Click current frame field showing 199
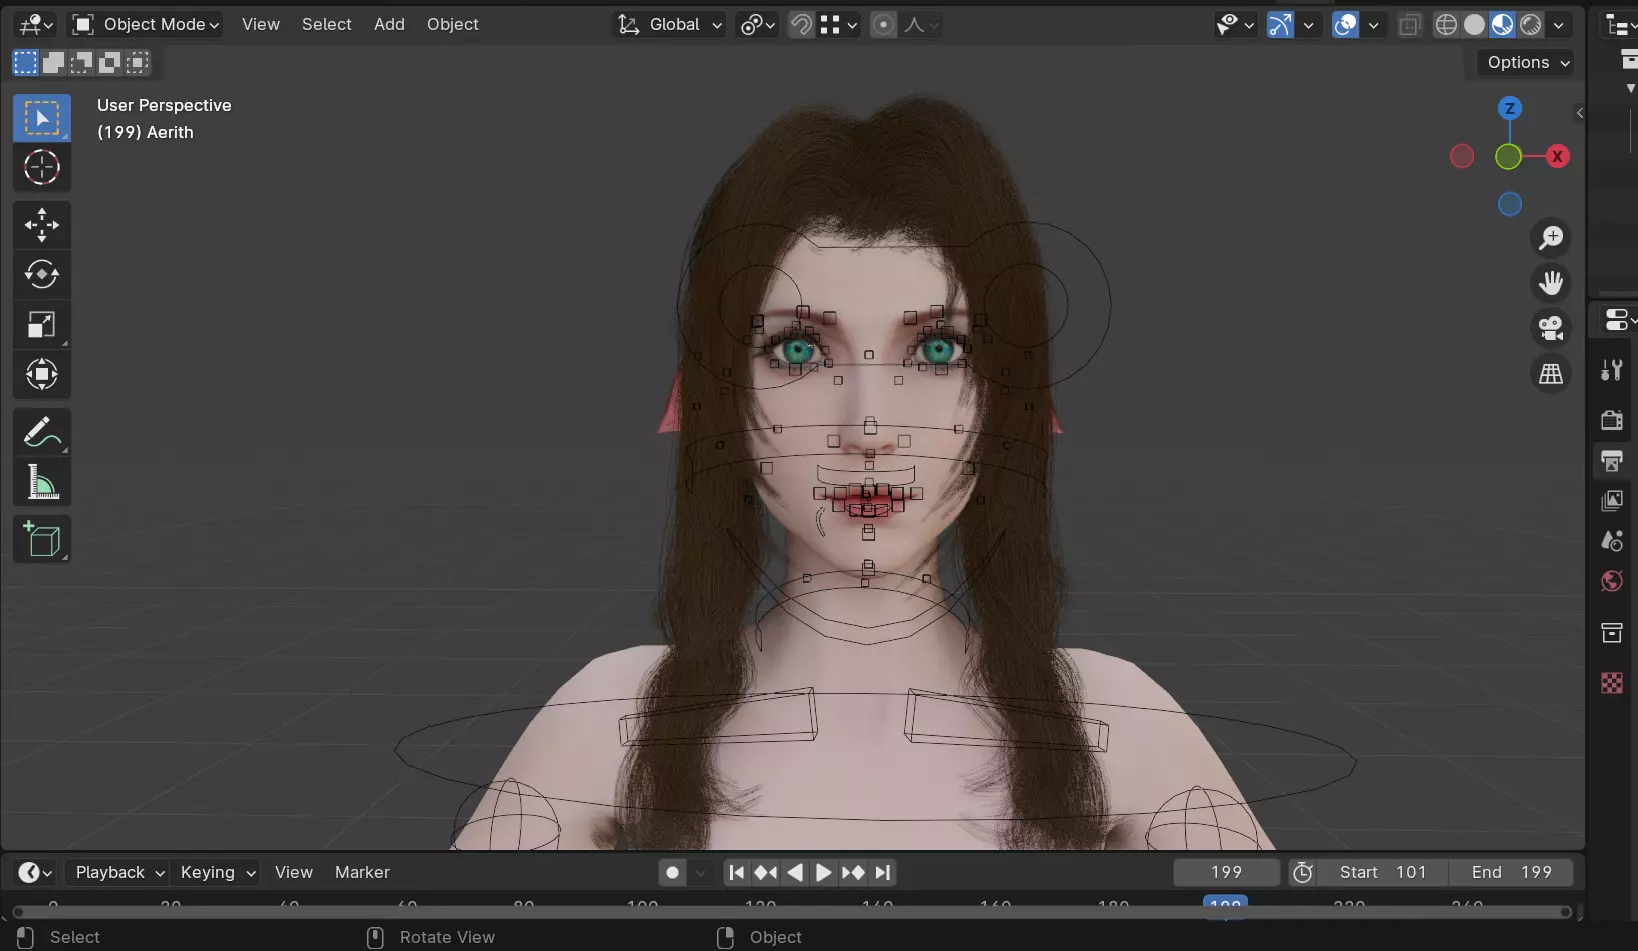 click(x=1226, y=873)
